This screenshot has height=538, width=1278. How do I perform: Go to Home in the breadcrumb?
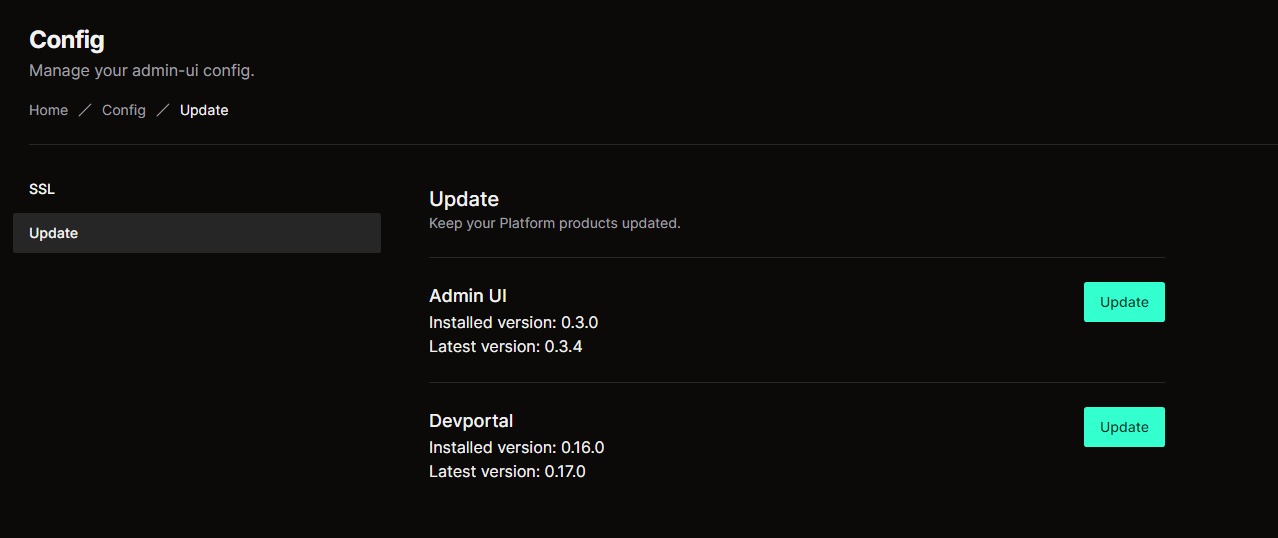pos(48,110)
